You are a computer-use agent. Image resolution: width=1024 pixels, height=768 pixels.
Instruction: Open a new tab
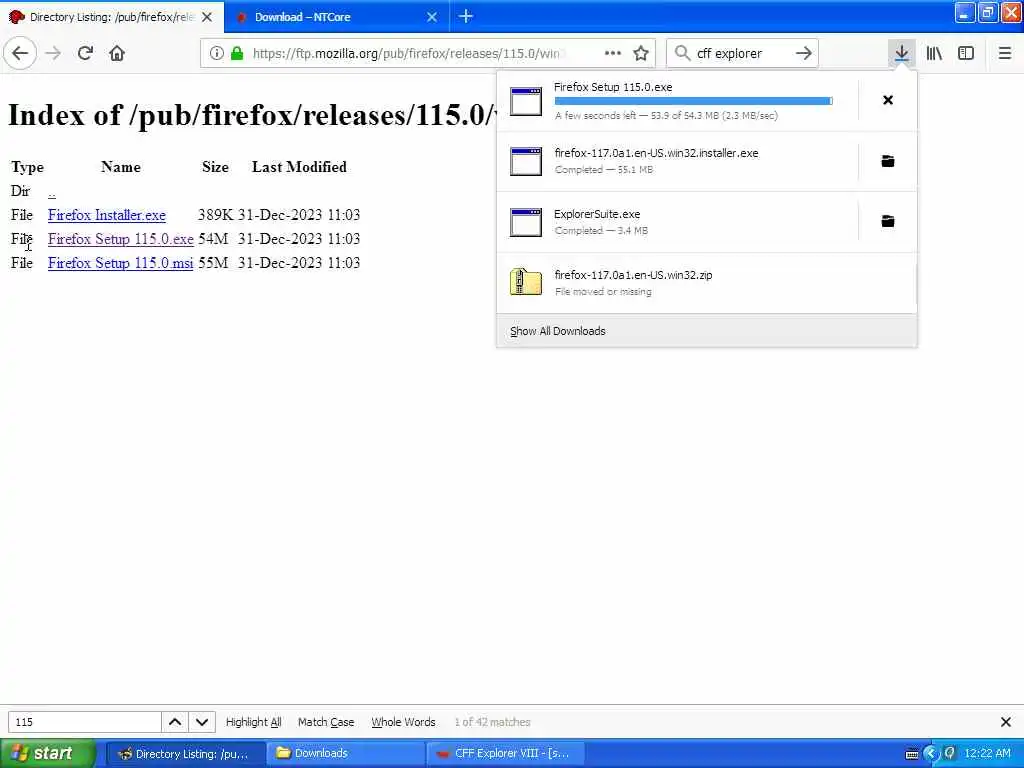[466, 16]
